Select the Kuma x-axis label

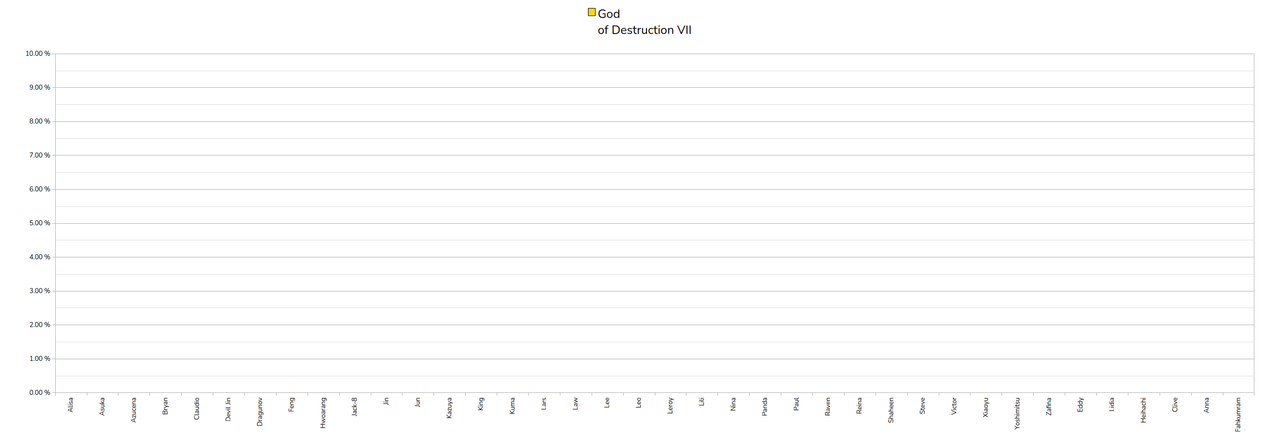512,405
